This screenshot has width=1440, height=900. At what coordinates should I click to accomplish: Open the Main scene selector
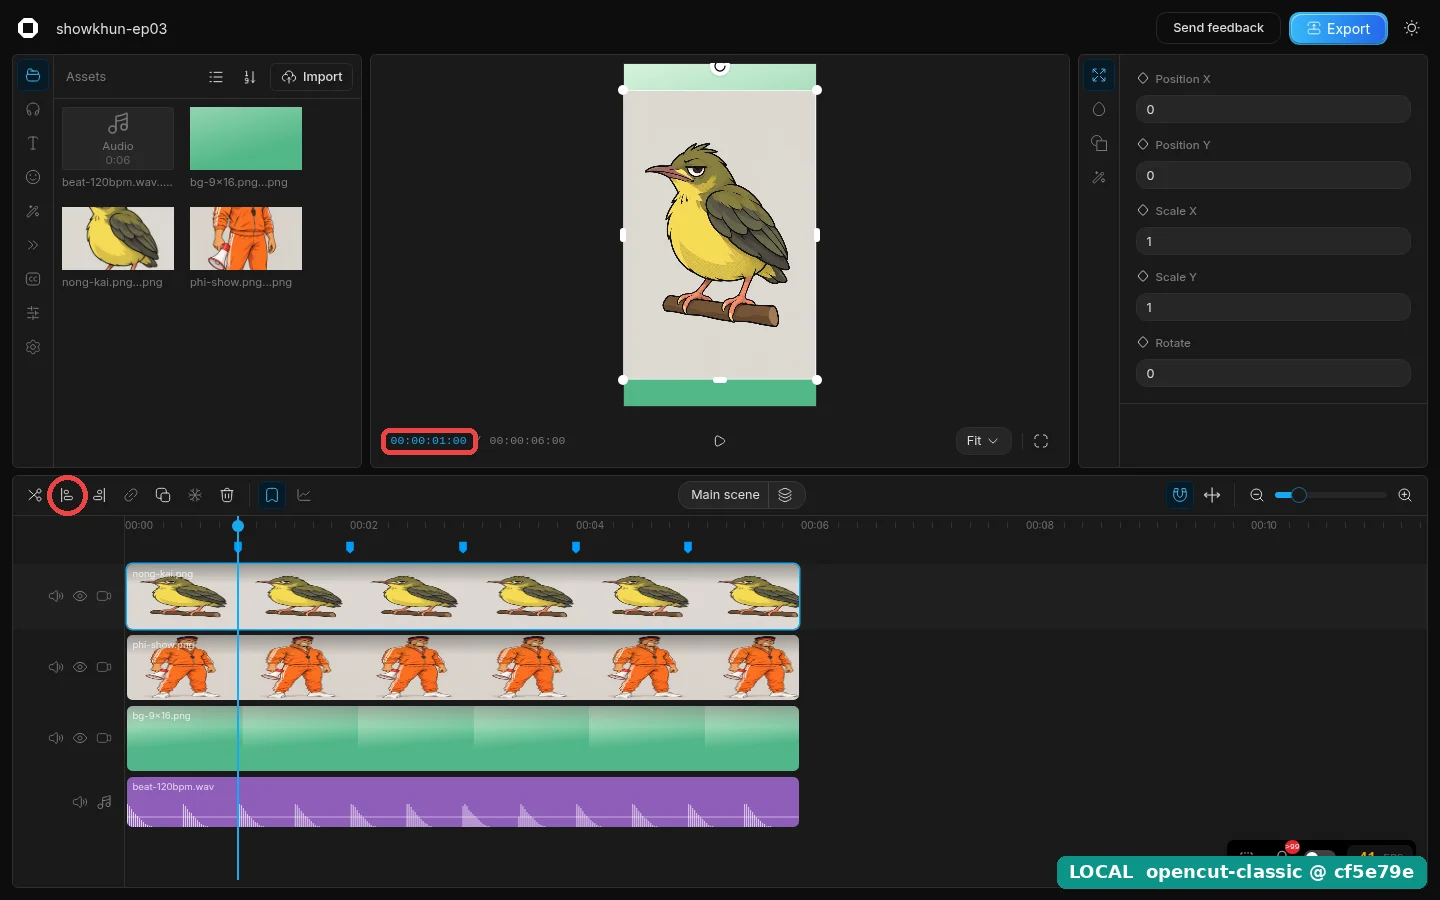tap(725, 495)
